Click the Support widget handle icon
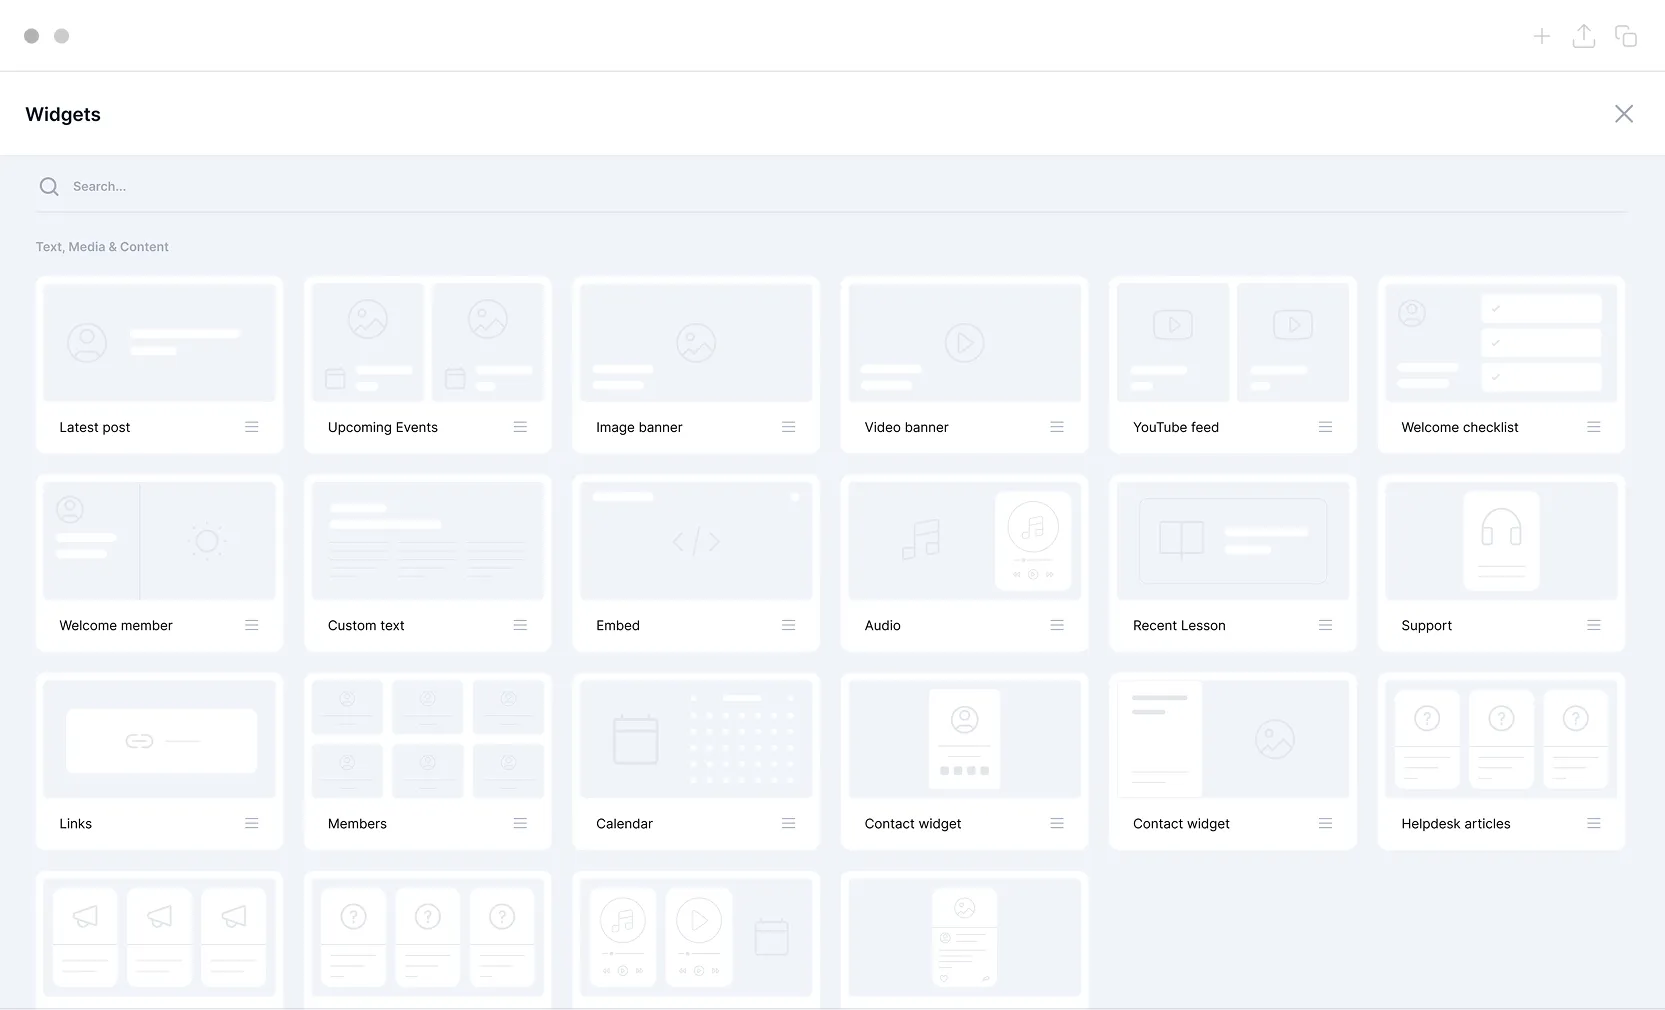1665x1010 pixels. pyautogui.click(x=1593, y=625)
